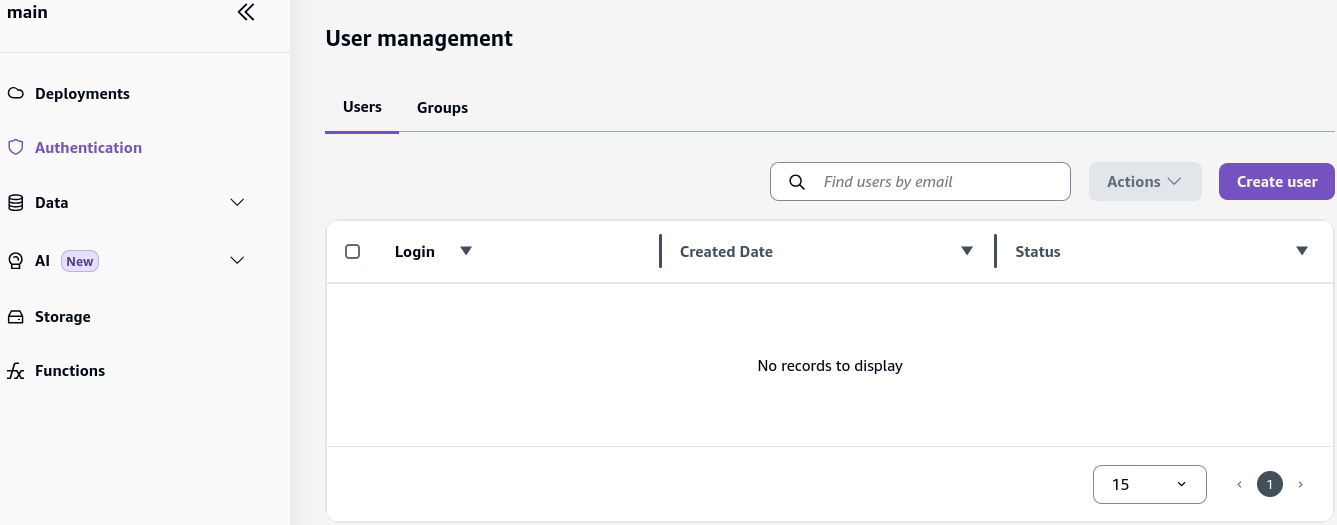Open Data in sidebar
The width and height of the screenshot is (1337, 525).
click(x=52, y=202)
